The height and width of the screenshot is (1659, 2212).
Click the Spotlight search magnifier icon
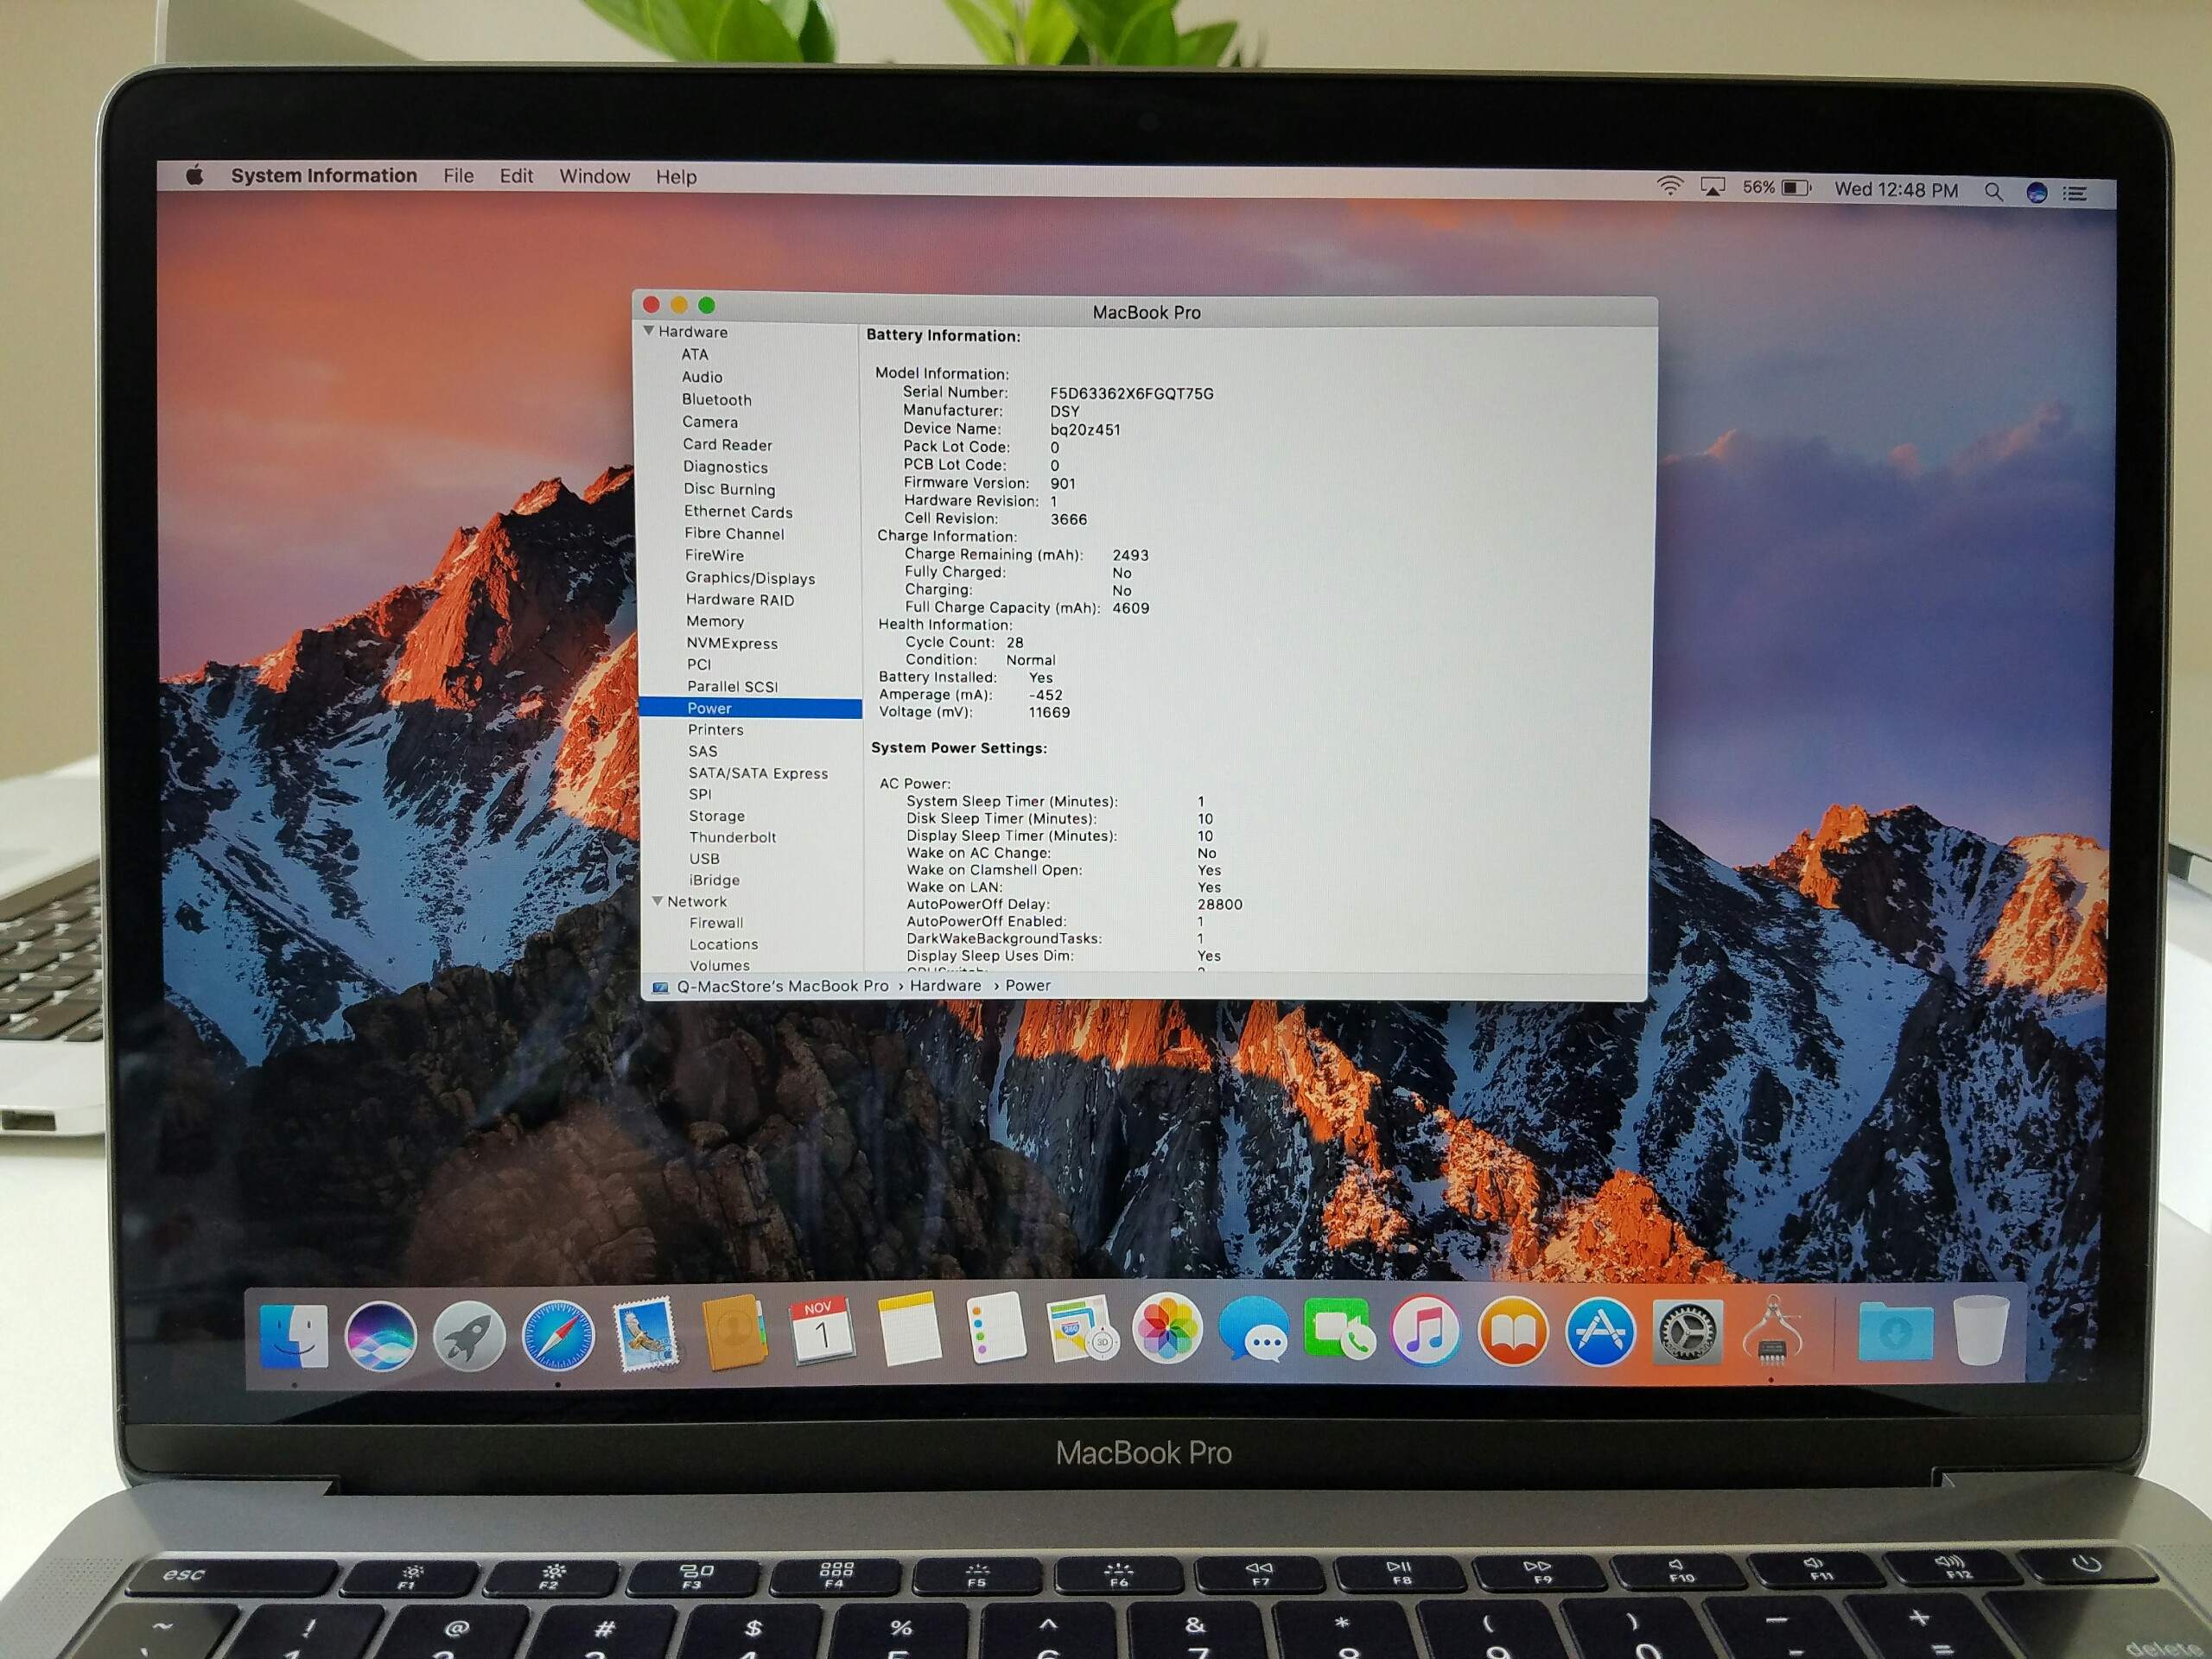click(x=1993, y=191)
